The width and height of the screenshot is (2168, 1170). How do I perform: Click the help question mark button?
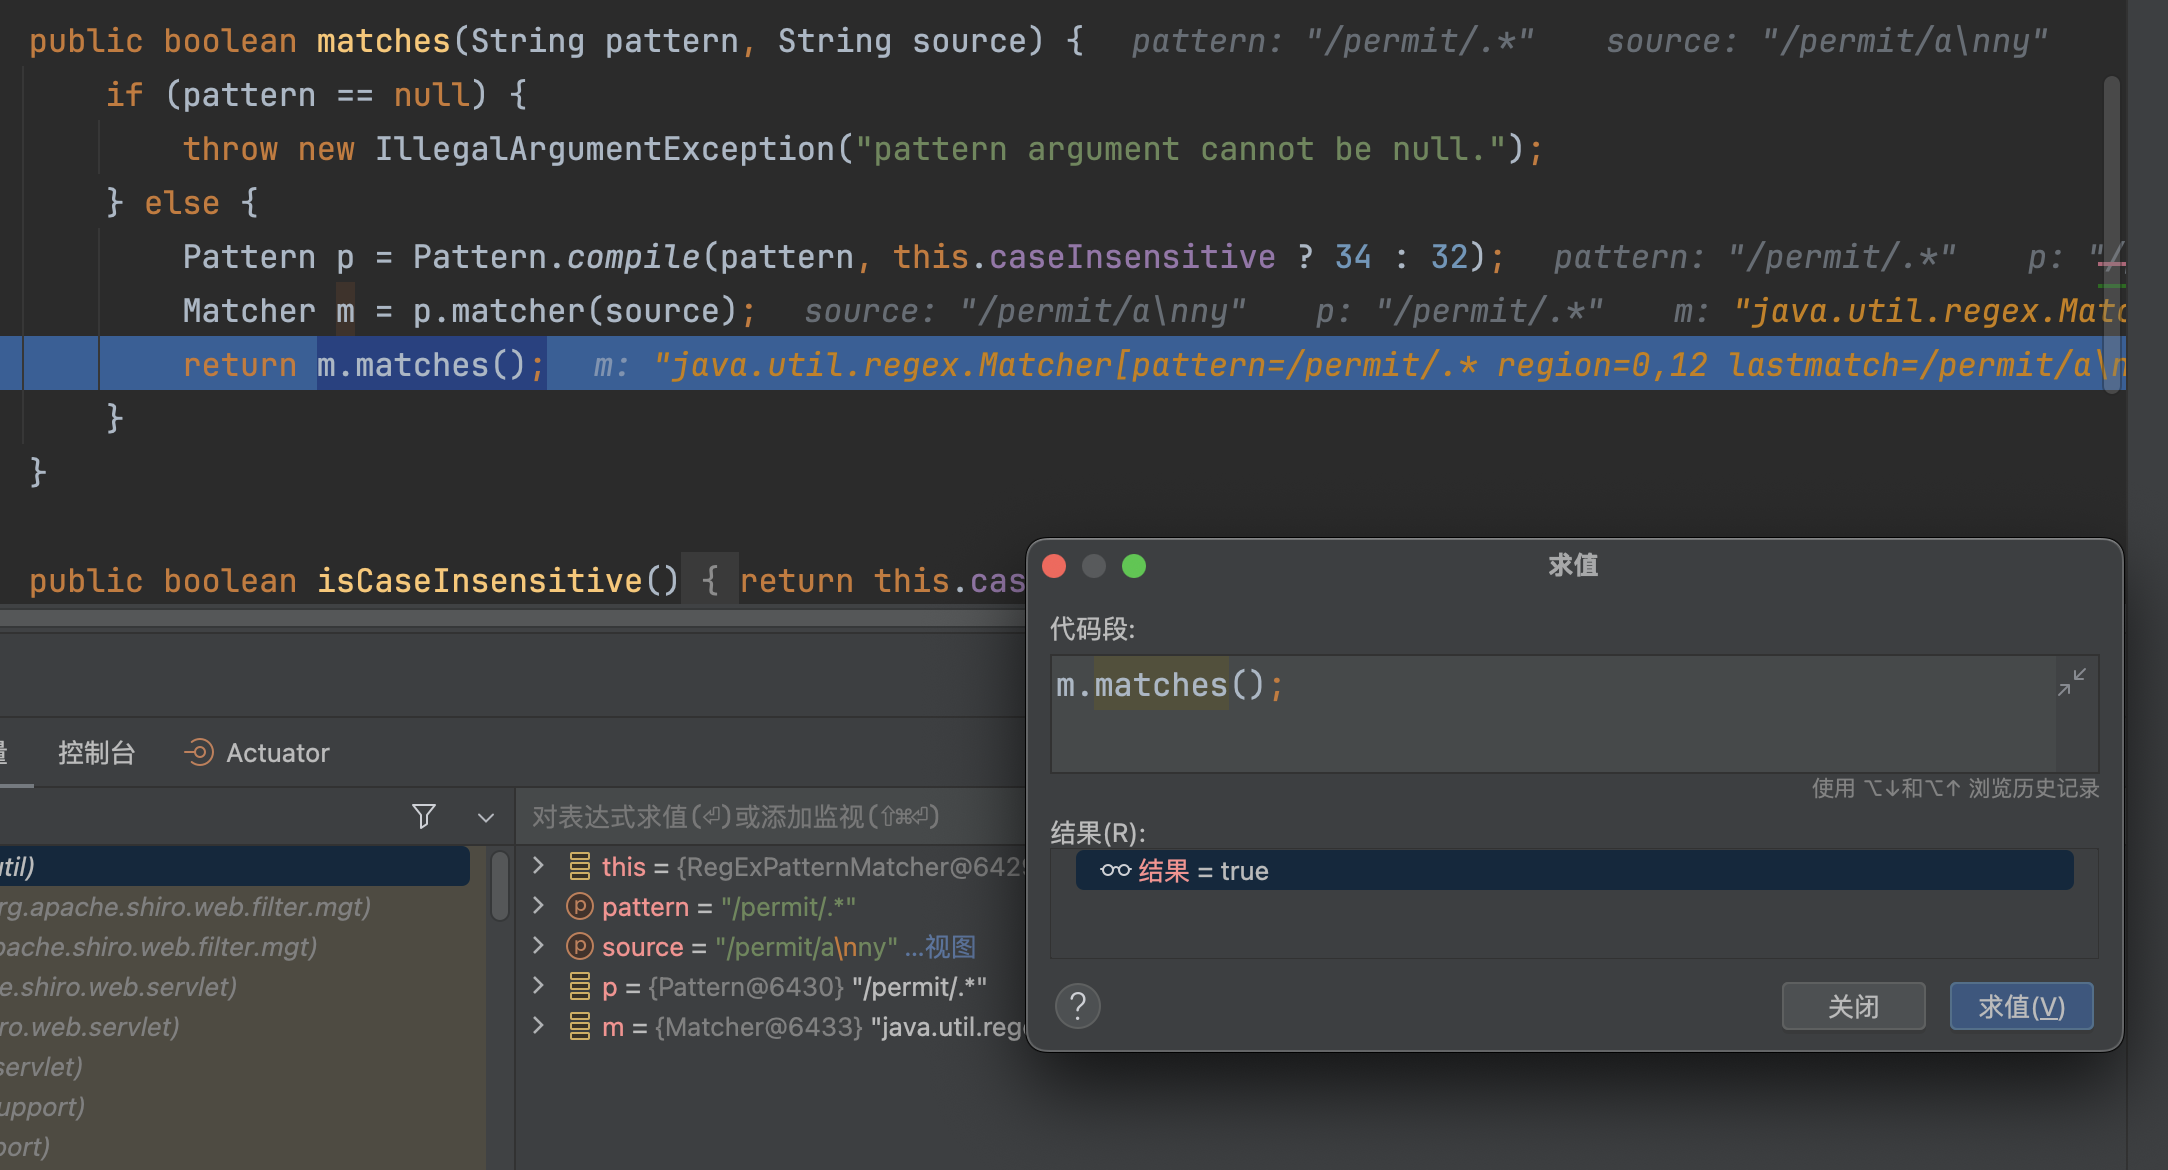[x=1078, y=1006]
